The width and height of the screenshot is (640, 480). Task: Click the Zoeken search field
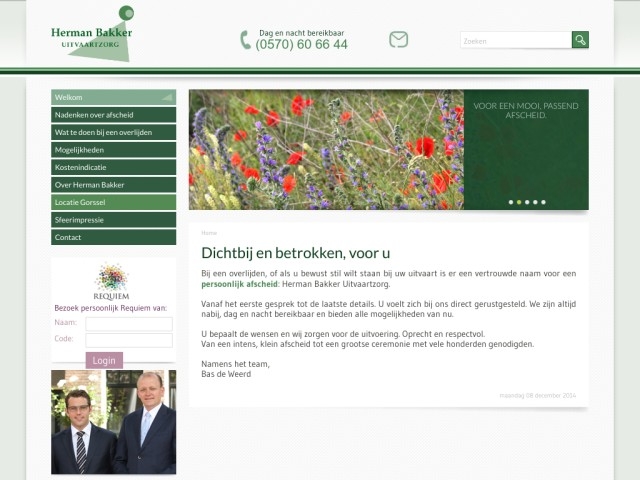click(x=515, y=40)
